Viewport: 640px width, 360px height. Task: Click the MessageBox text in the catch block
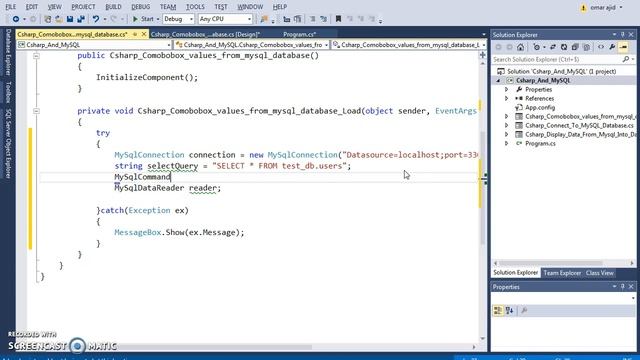click(x=138, y=233)
